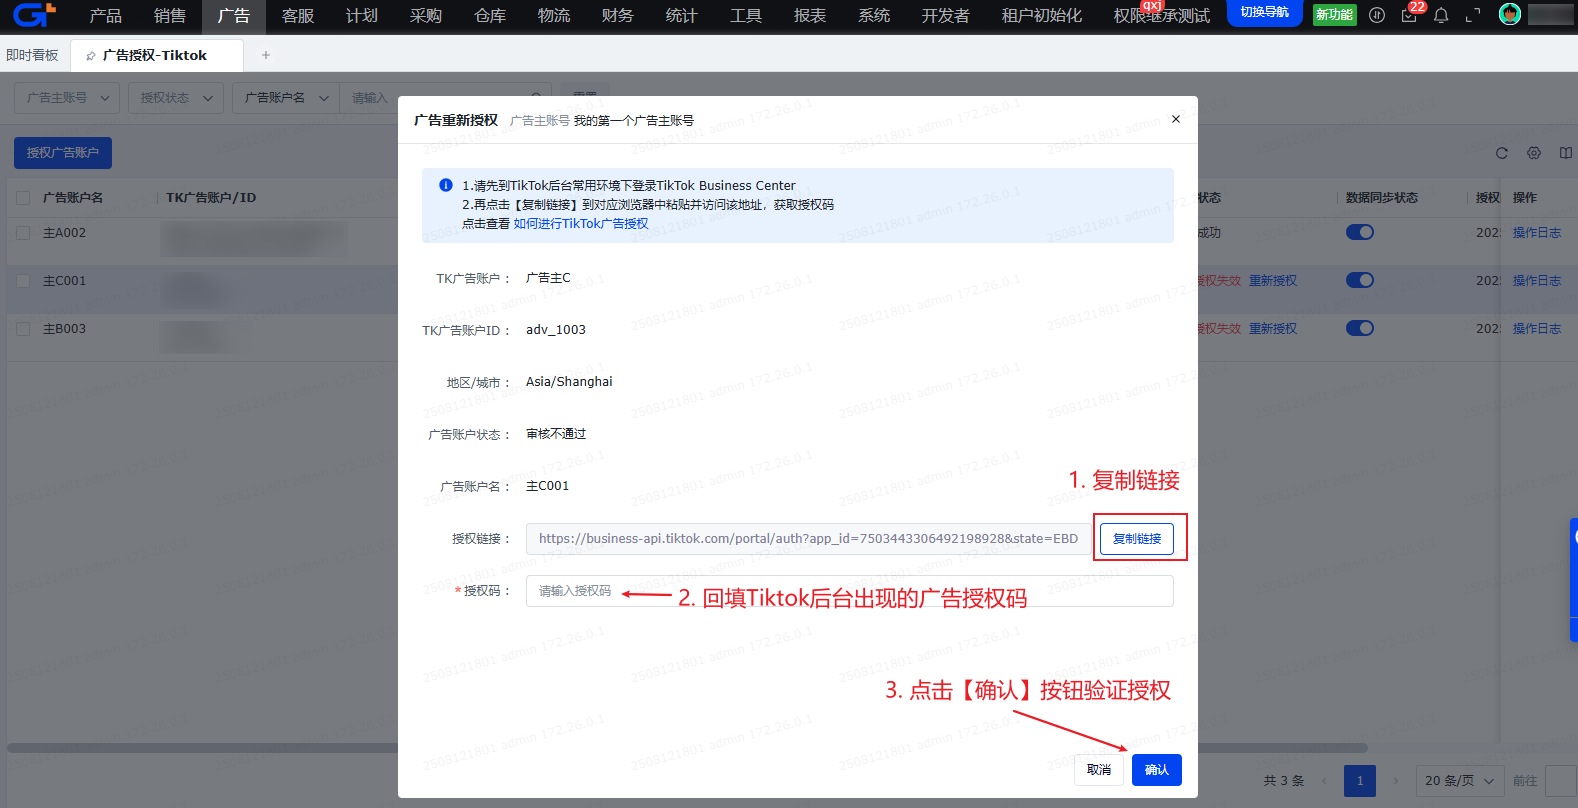Toggle the select-all checkbox in table header
Viewport: 1578px width, 808px height.
pyautogui.click(x=23, y=198)
